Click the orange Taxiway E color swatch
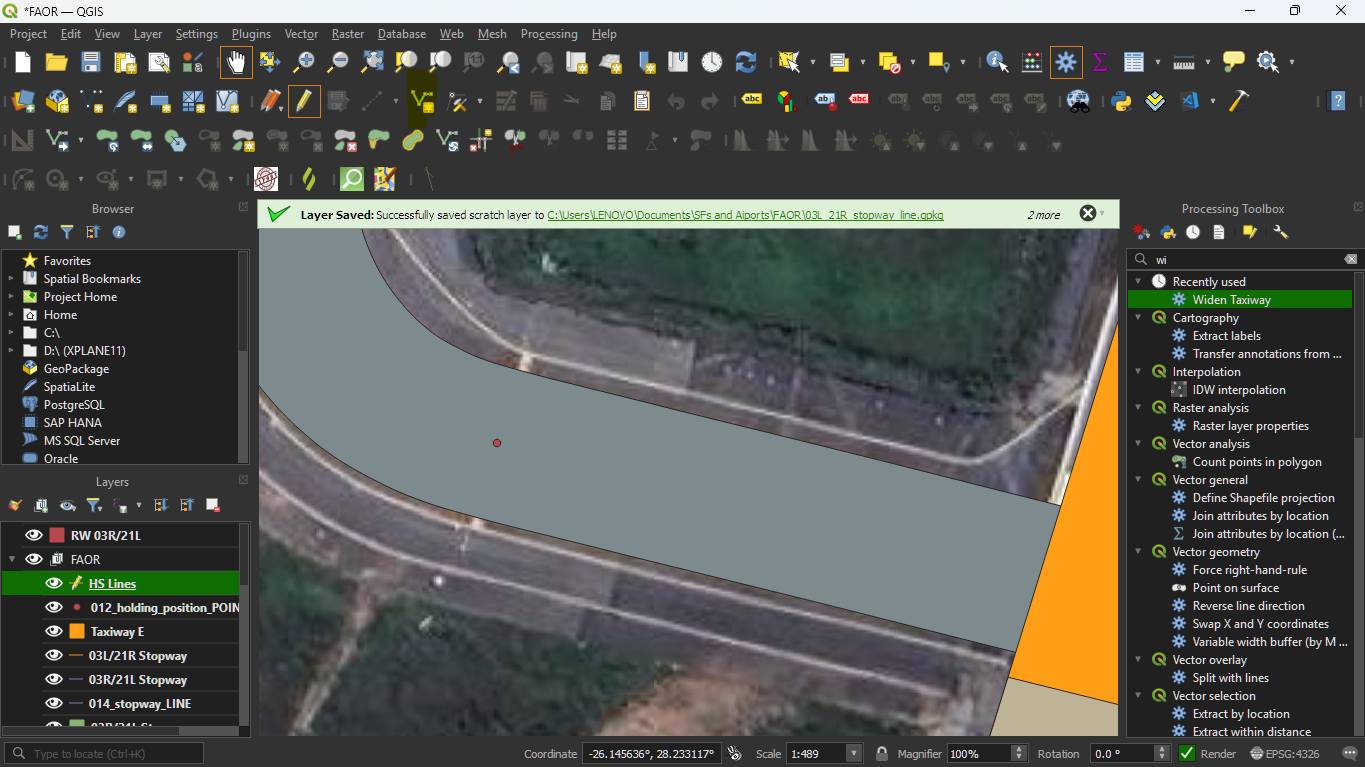The height and width of the screenshot is (767, 1365). [77, 632]
